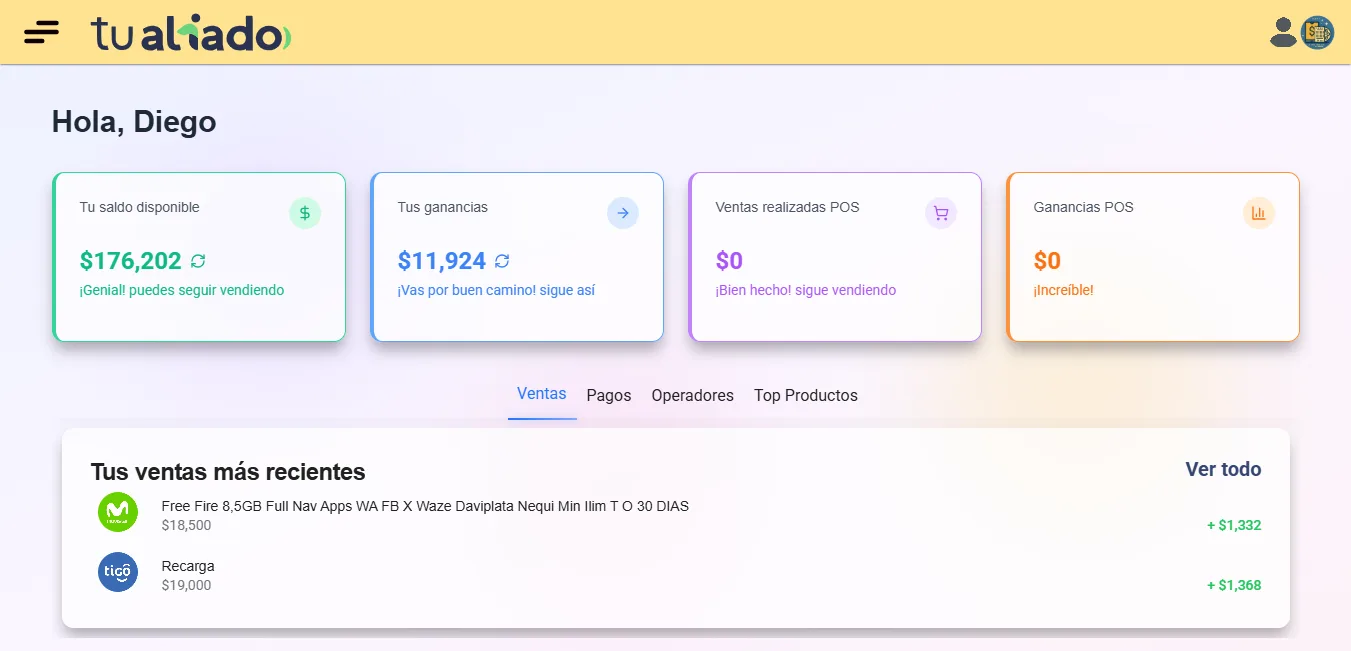This screenshot has height=651, width=1351.
Task: Open the Free Fire 8,5GB sale entry
Action: 423,513
